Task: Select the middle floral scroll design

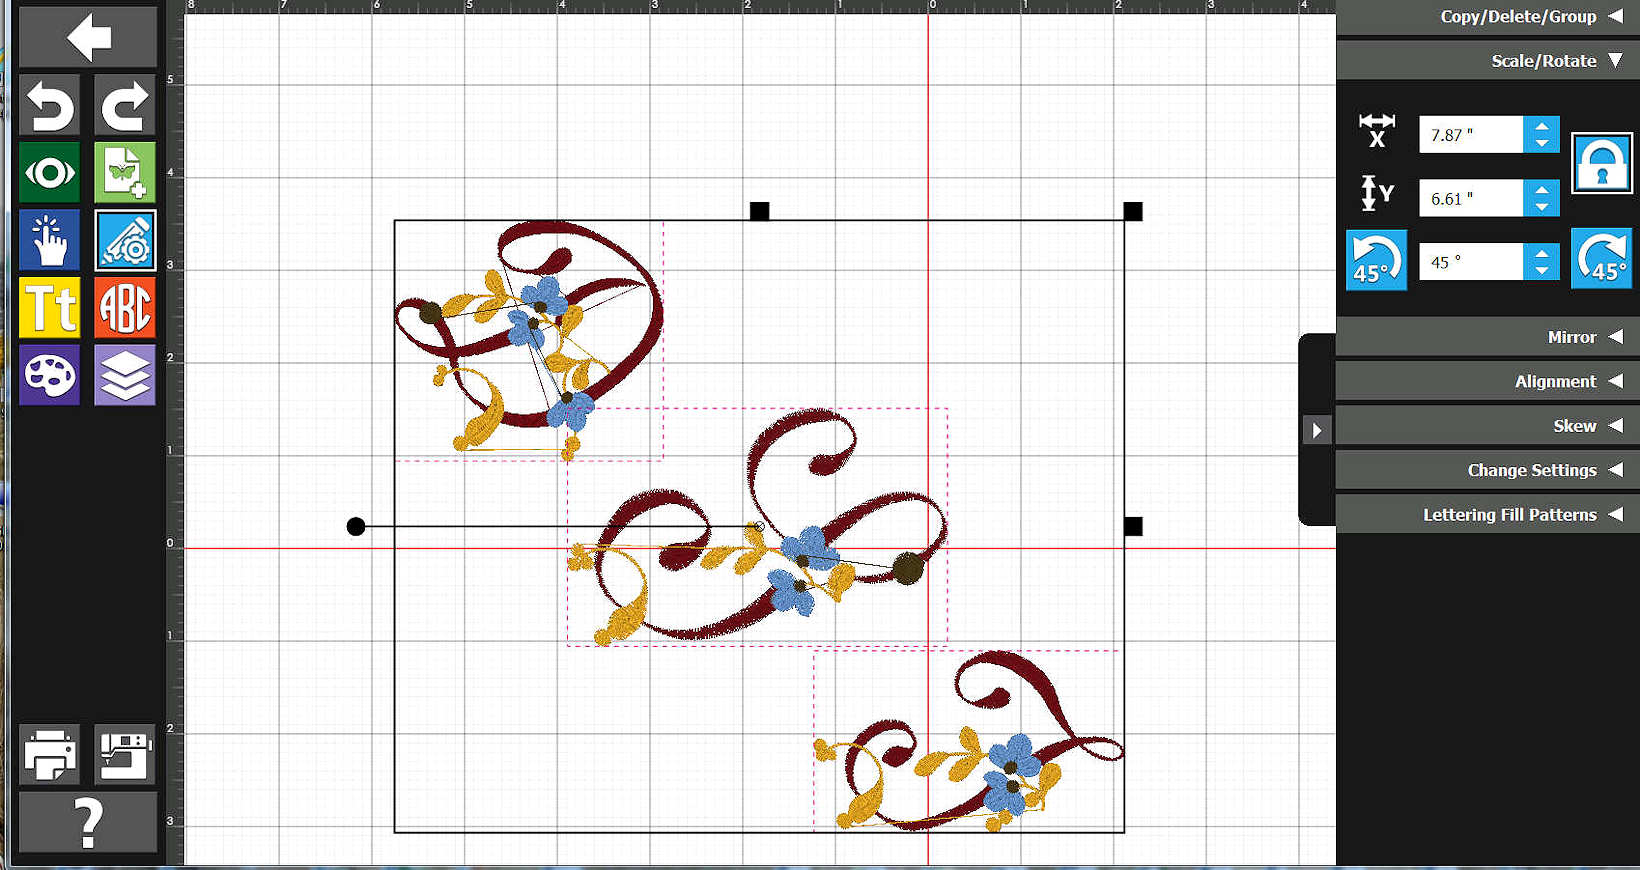Action: click(757, 526)
